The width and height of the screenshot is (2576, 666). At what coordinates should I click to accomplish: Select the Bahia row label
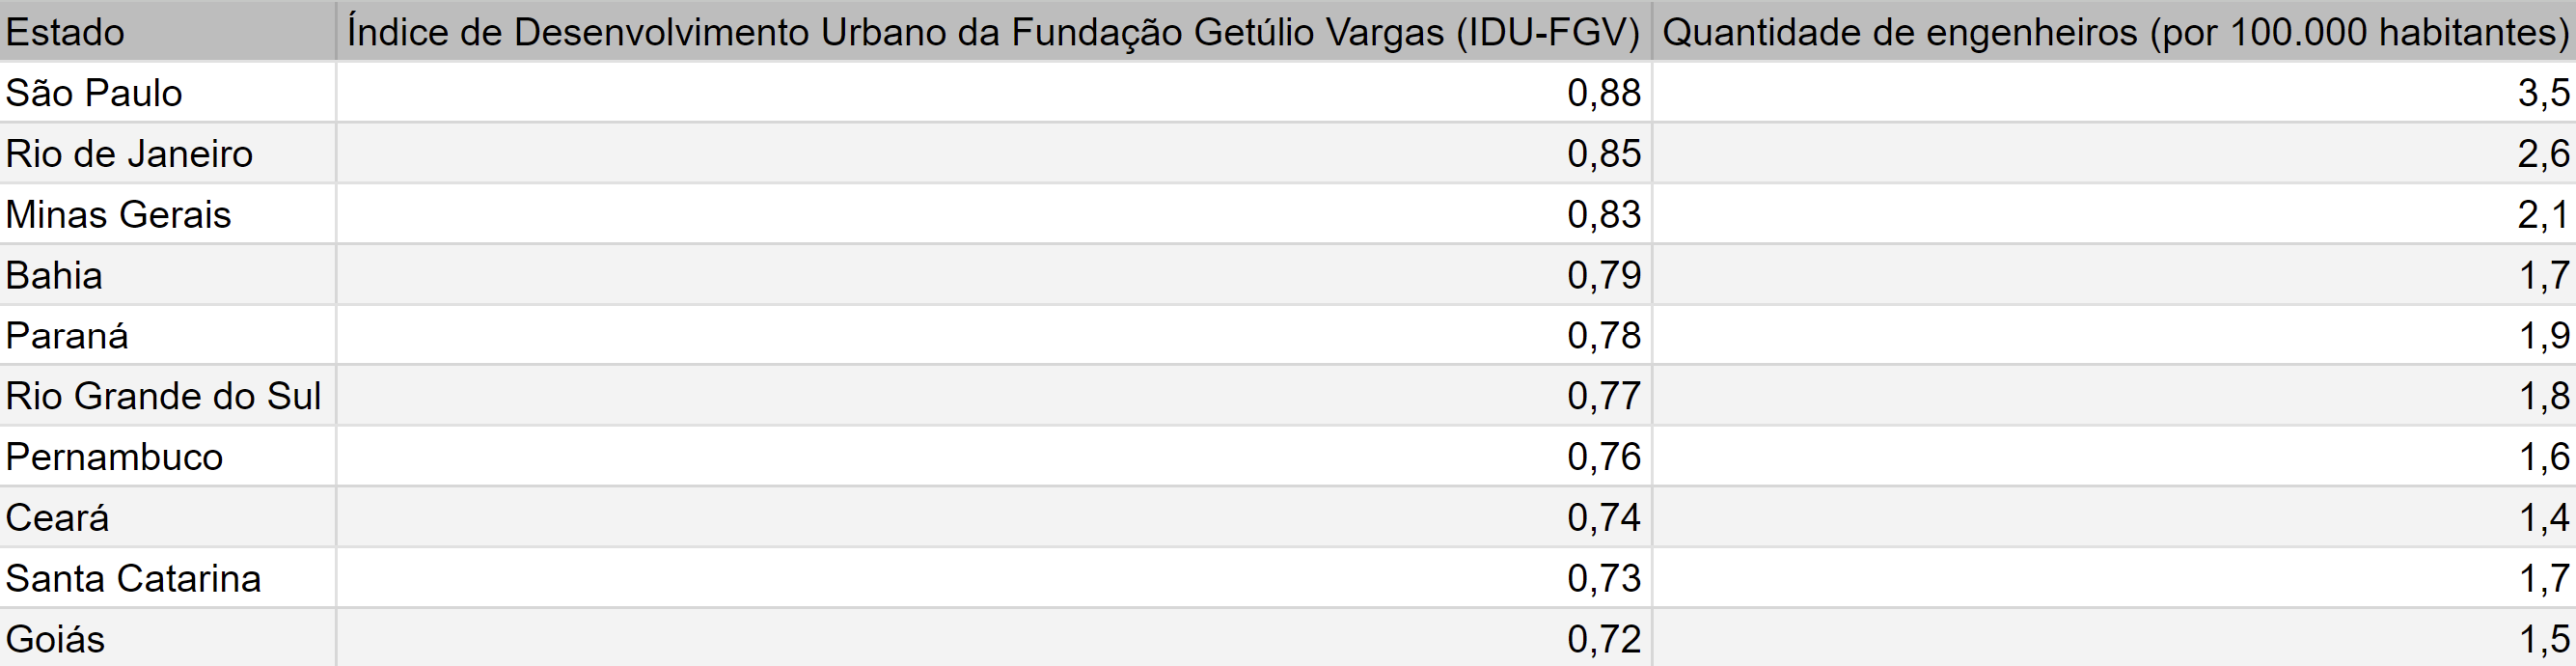167,275
